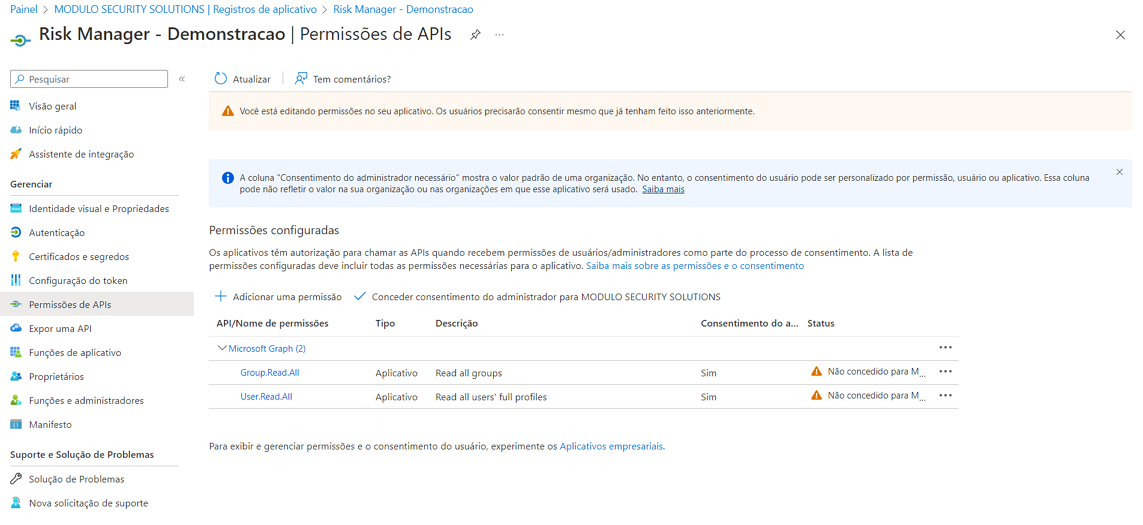Click the Saiba mais link in info banner
This screenshot has width=1143, height=525.
point(663,189)
